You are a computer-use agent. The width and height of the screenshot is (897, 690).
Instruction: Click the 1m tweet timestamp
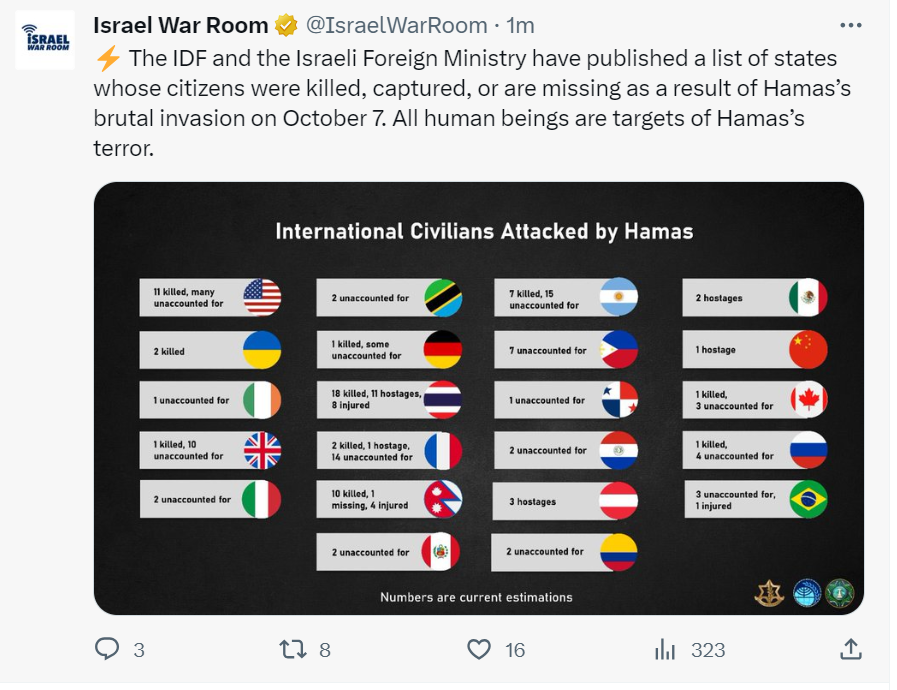(521, 25)
